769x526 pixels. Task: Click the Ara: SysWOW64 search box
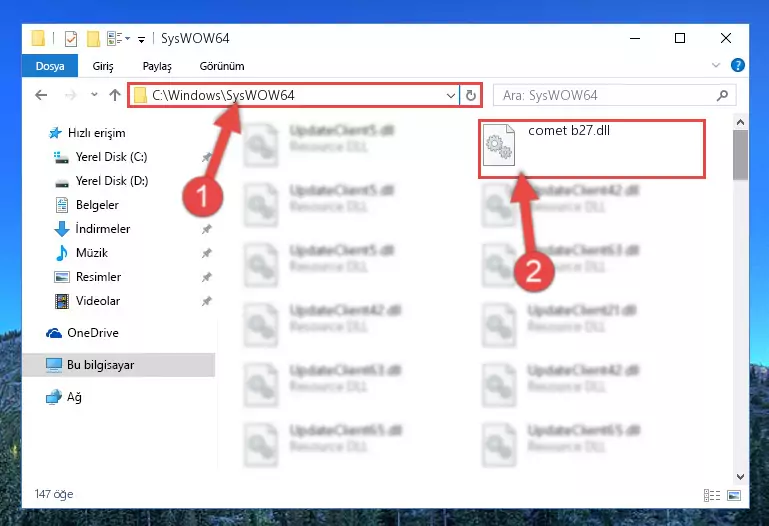(x=614, y=95)
